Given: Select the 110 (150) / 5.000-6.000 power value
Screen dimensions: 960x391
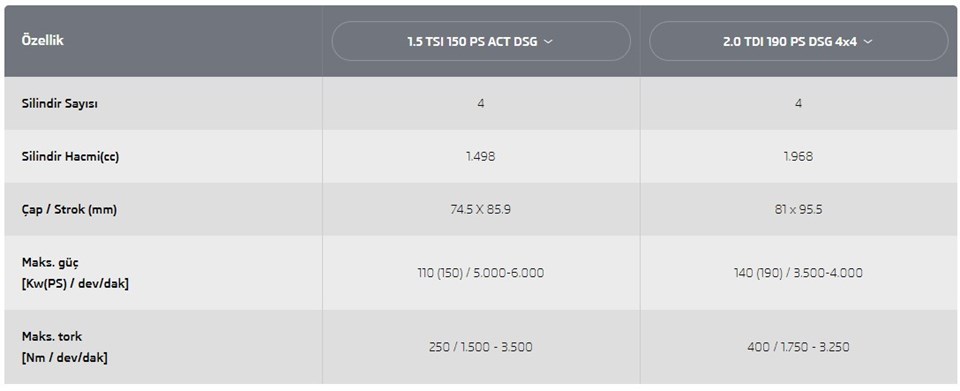Looking at the screenshot, I should 481,273.
